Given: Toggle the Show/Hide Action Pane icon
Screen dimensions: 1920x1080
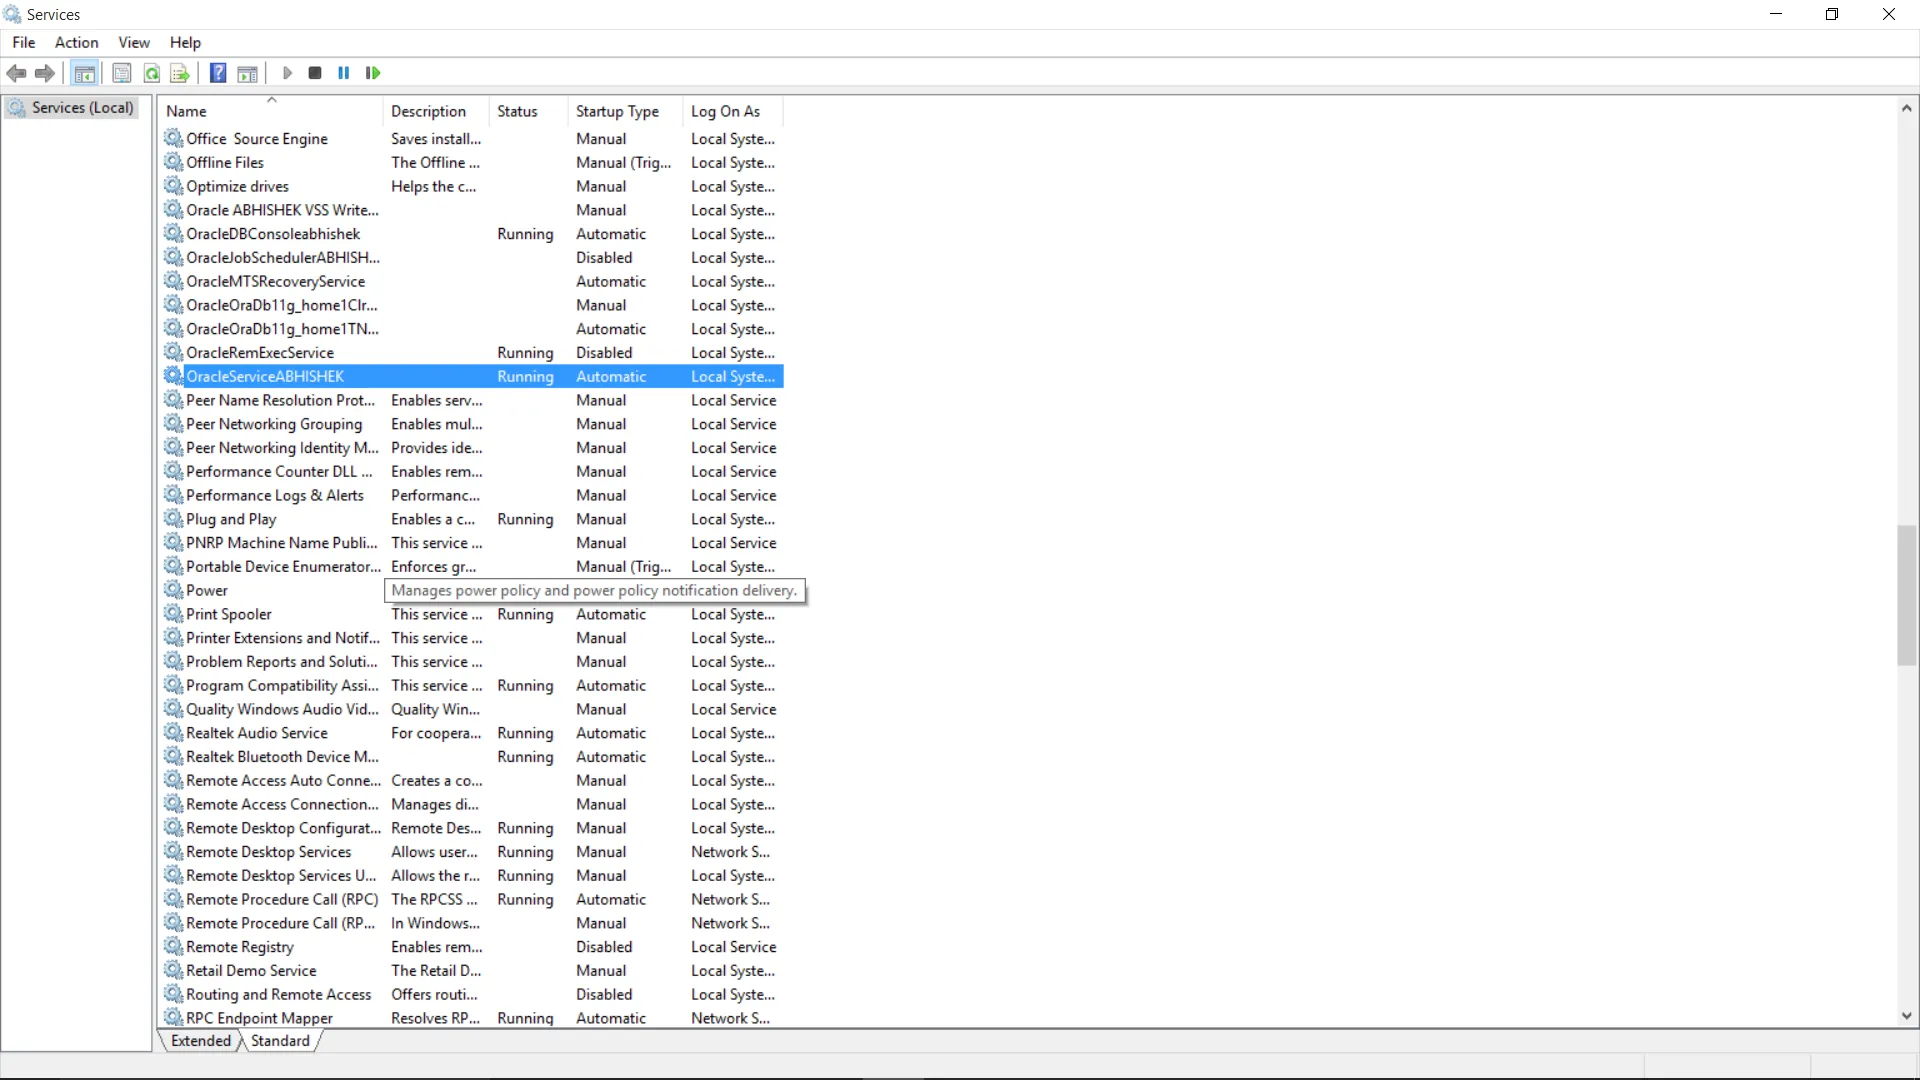Looking at the screenshot, I should point(247,73).
